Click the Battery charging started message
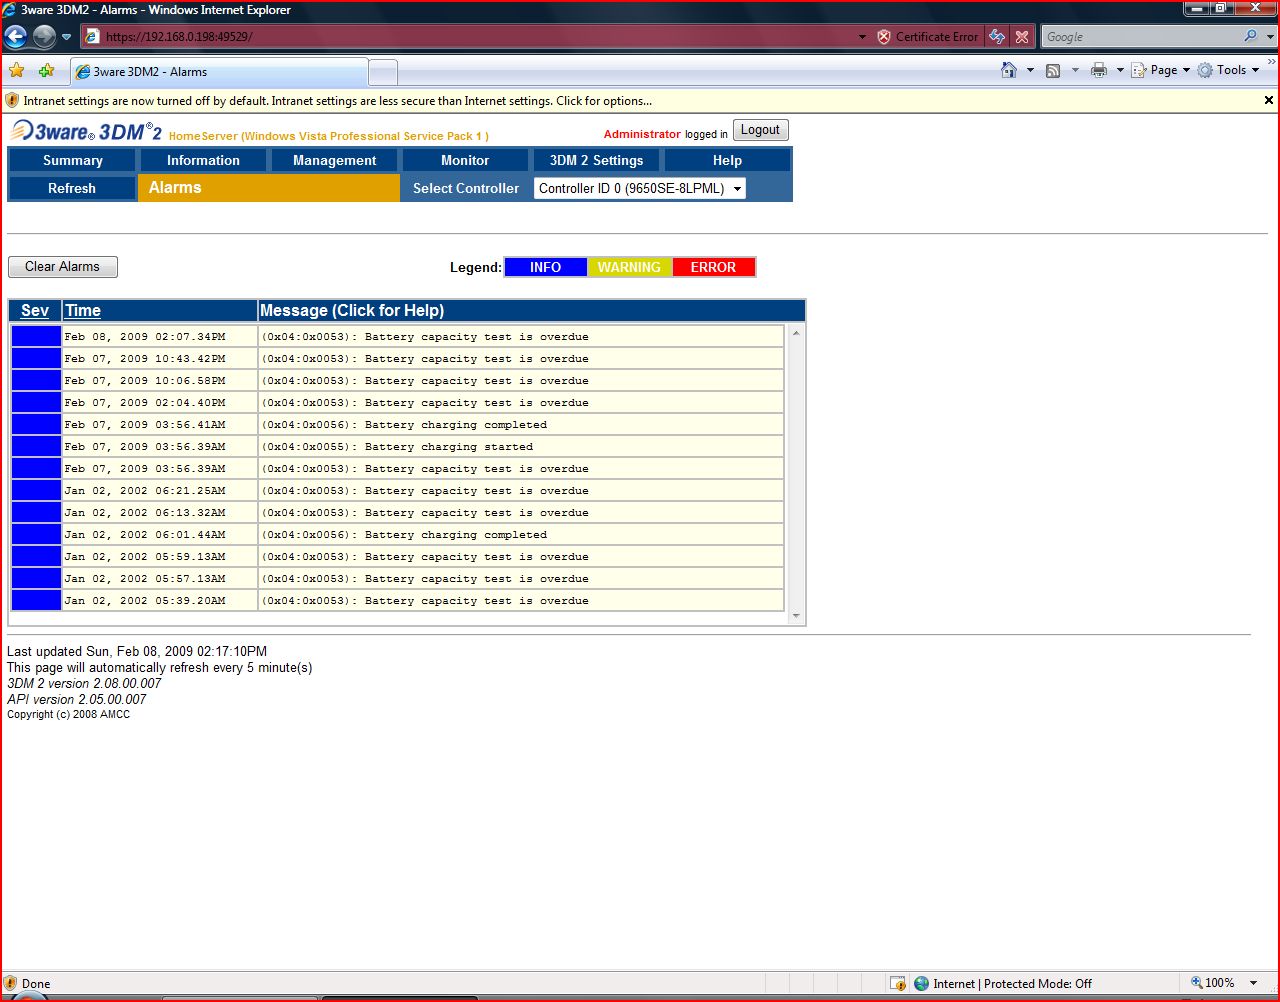Viewport: 1280px width, 1002px height. [397, 447]
